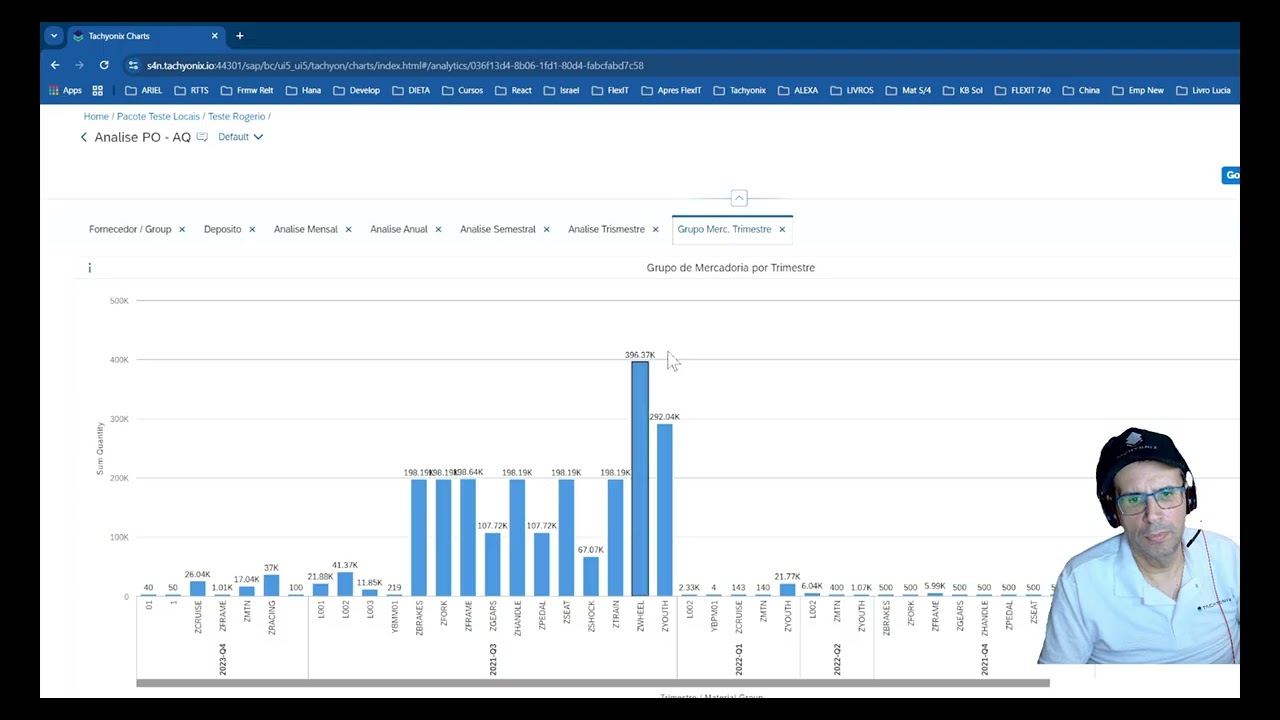Viewport: 1280px width, 720px height.
Task: Open the Tachyonix bookmark folder
Action: pos(739,90)
